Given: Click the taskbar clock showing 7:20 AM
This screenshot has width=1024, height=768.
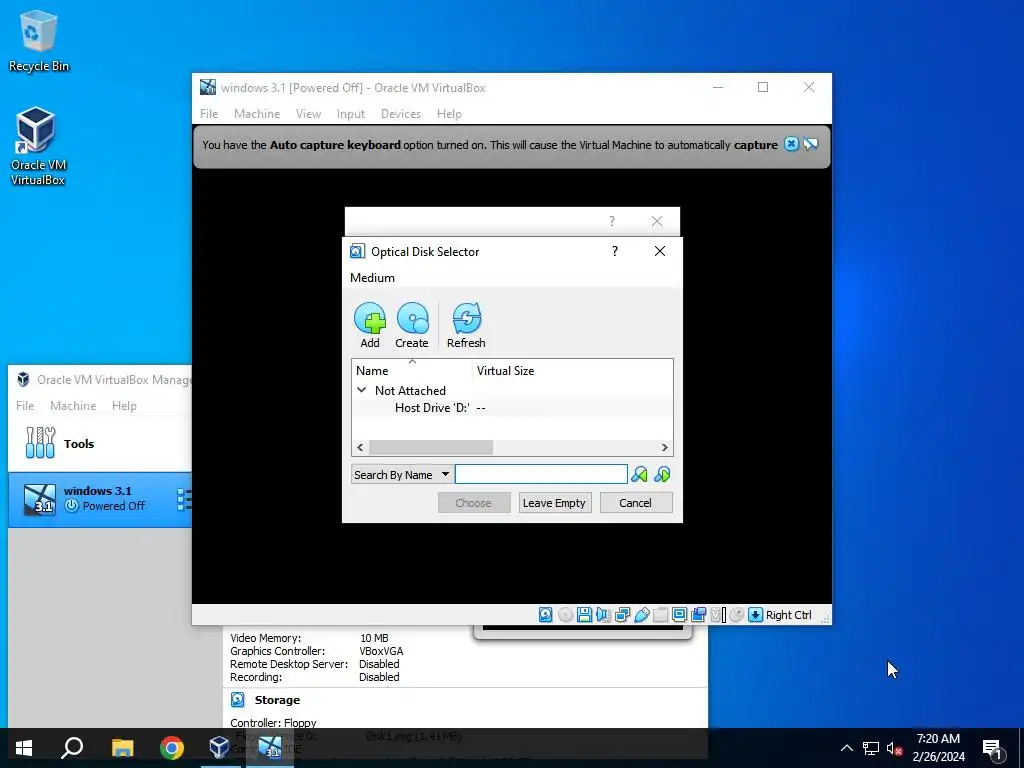Looking at the screenshot, I should (x=938, y=748).
